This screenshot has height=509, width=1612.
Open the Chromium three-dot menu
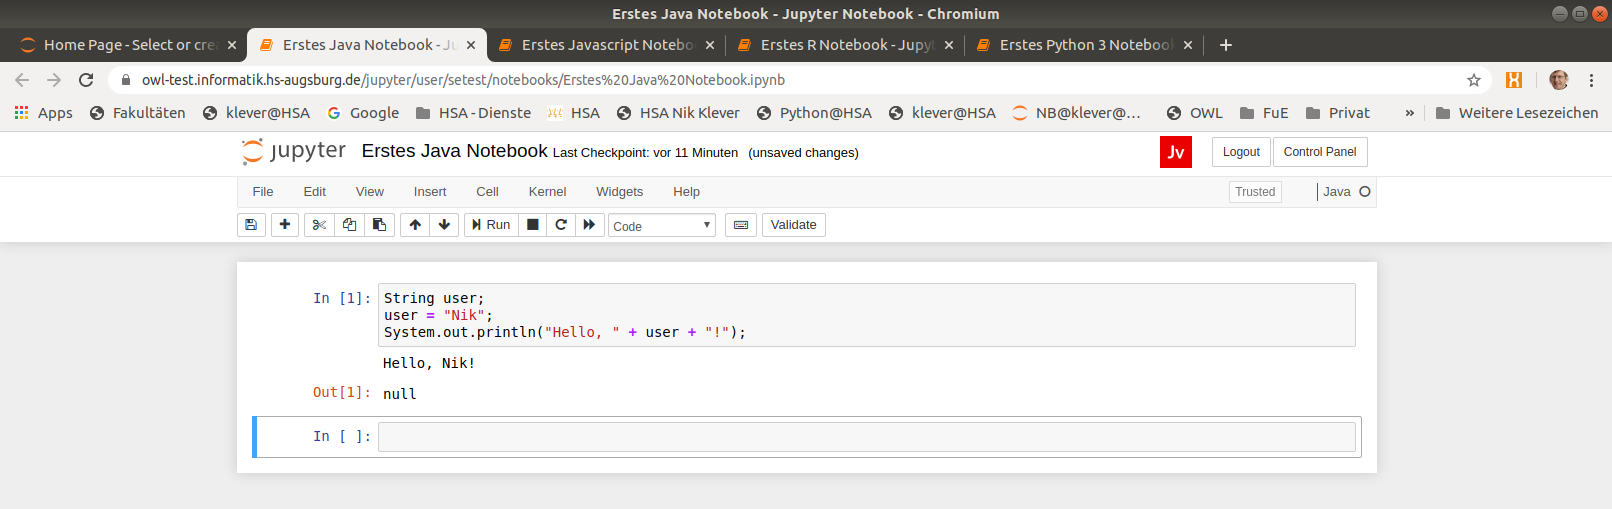(x=1591, y=80)
